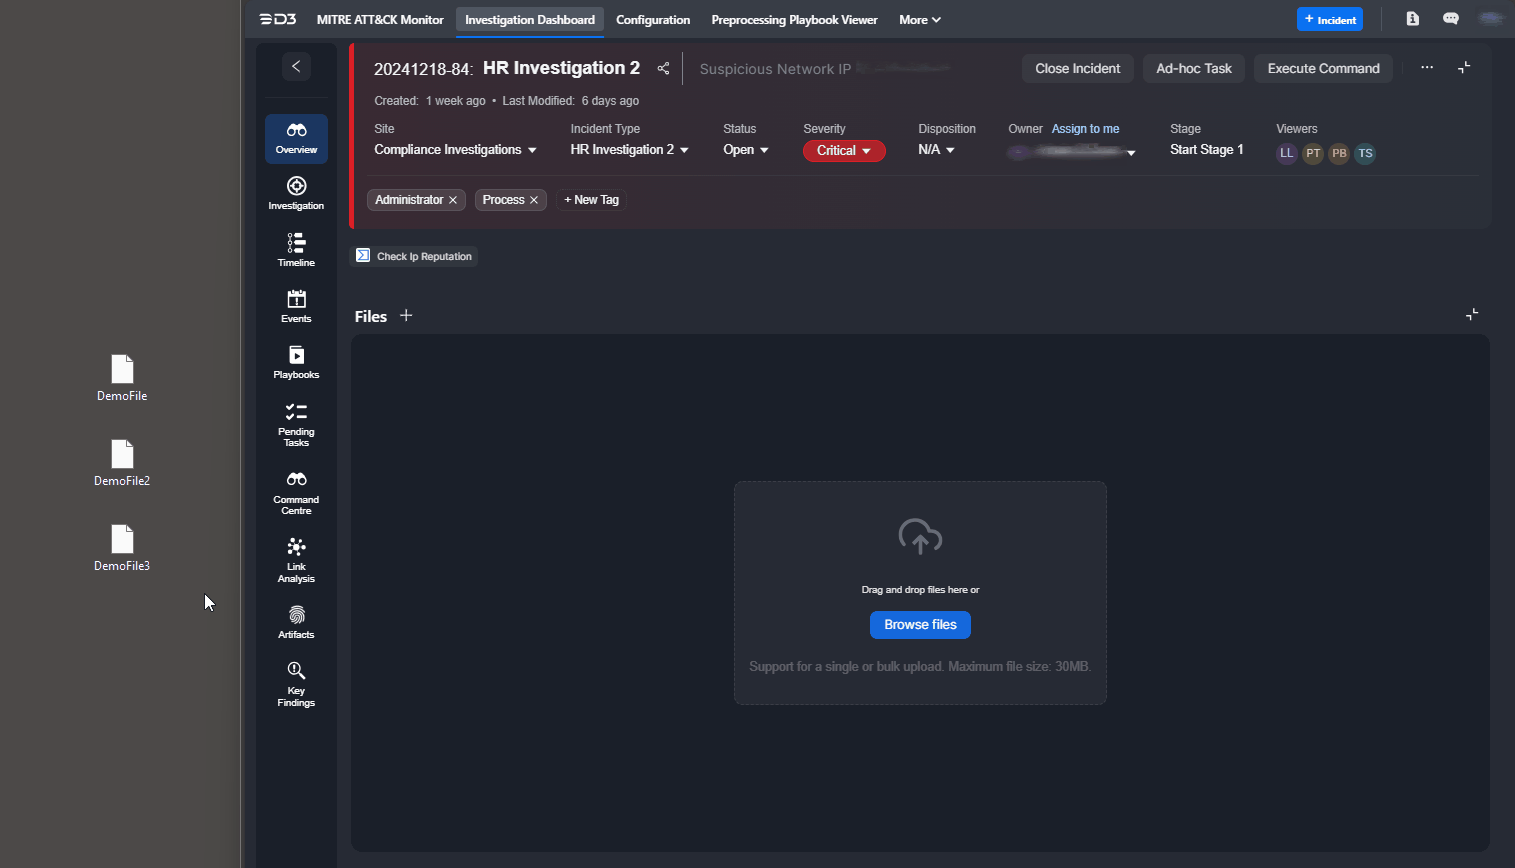Screen dimensions: 1515x868
Task: Open the Events panel
Action: [x=296, y=305]
